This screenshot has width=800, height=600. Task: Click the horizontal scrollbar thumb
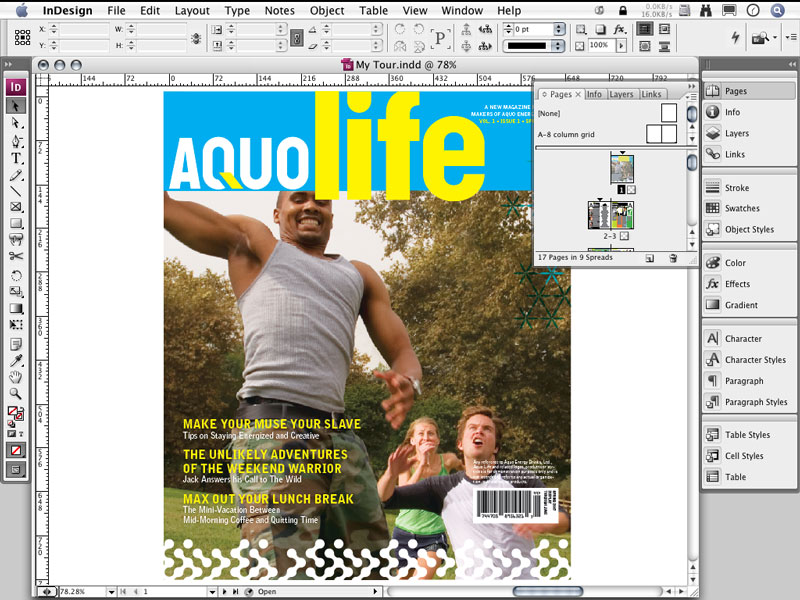coord(547,592)
